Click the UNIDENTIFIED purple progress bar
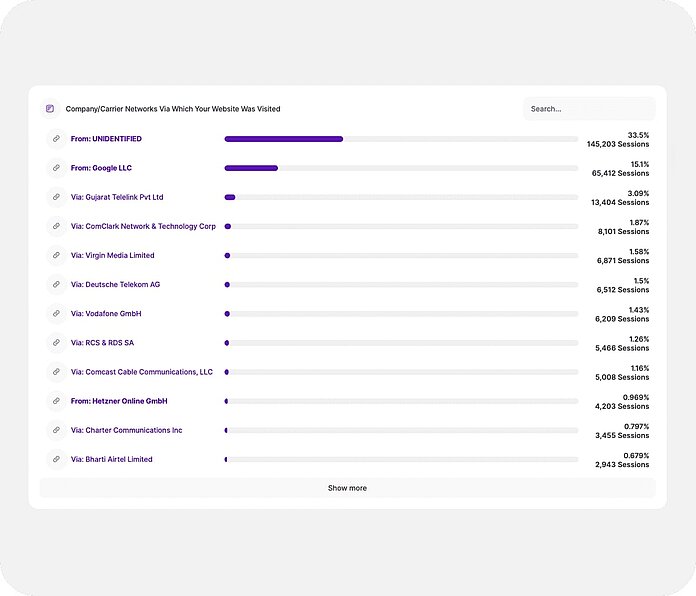Viewport: 696px width, 596px height. coord(284,139)
